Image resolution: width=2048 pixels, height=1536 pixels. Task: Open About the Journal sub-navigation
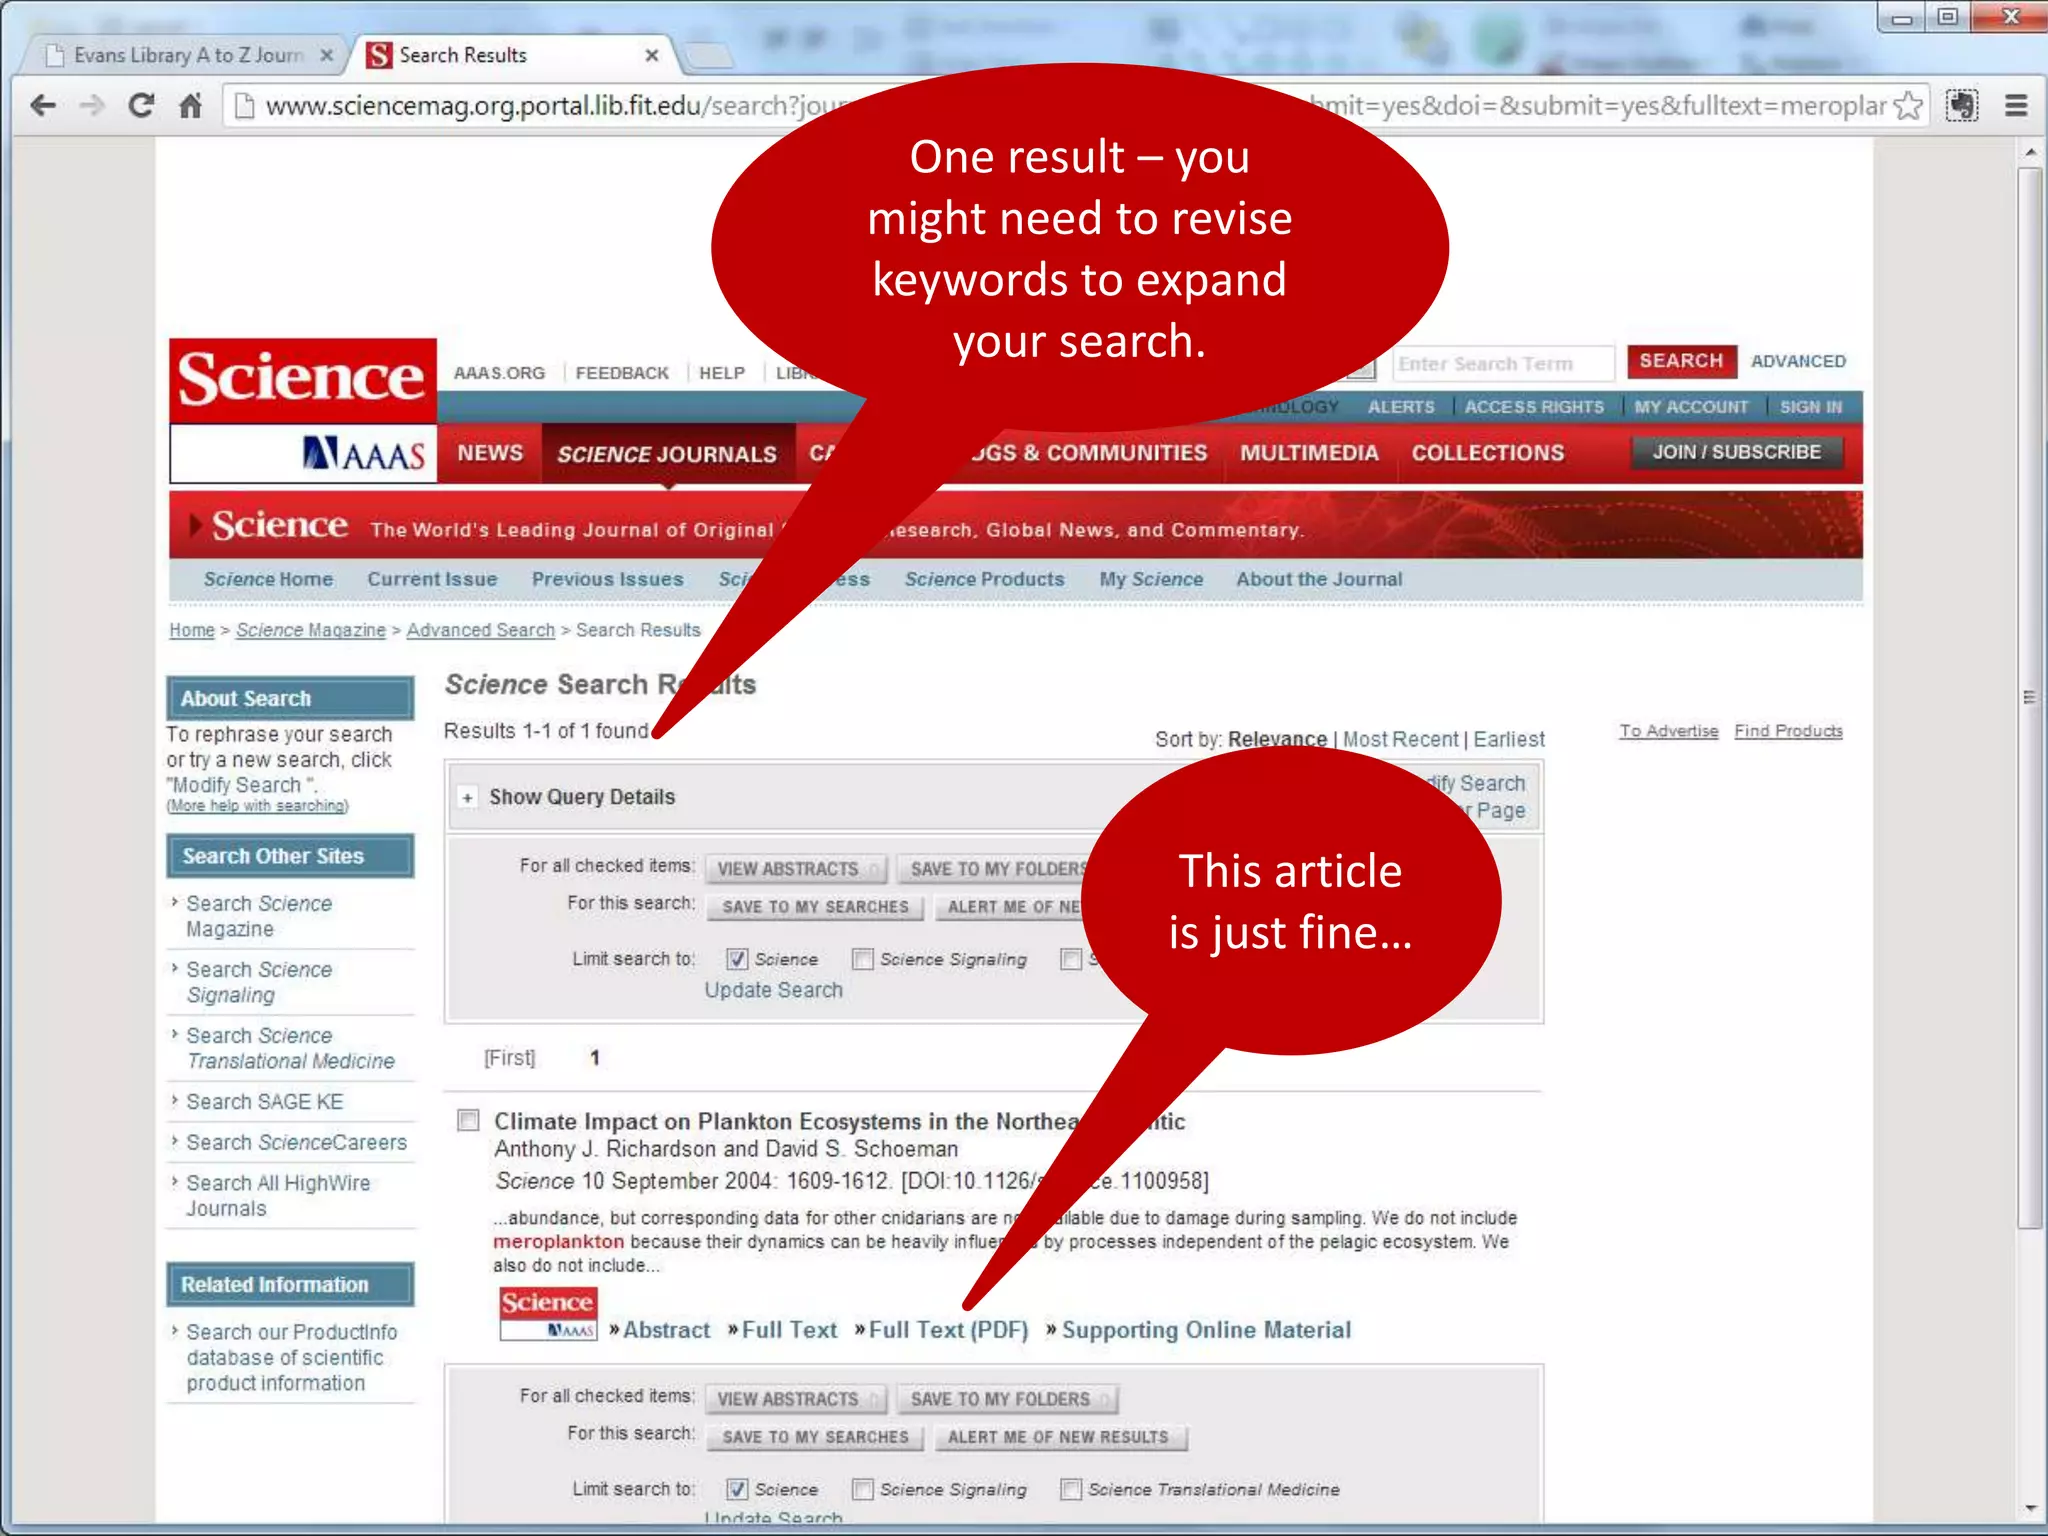1319,579
